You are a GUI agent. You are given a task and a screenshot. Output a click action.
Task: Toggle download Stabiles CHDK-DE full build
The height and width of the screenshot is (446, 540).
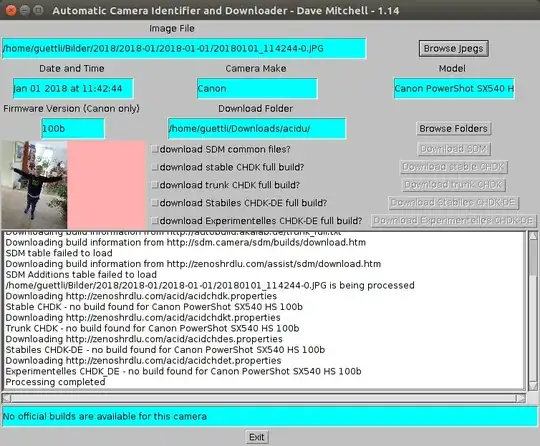pos(155,203)
